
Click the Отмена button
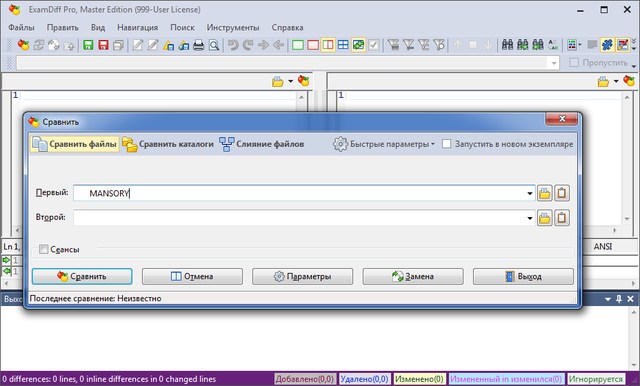192,276
